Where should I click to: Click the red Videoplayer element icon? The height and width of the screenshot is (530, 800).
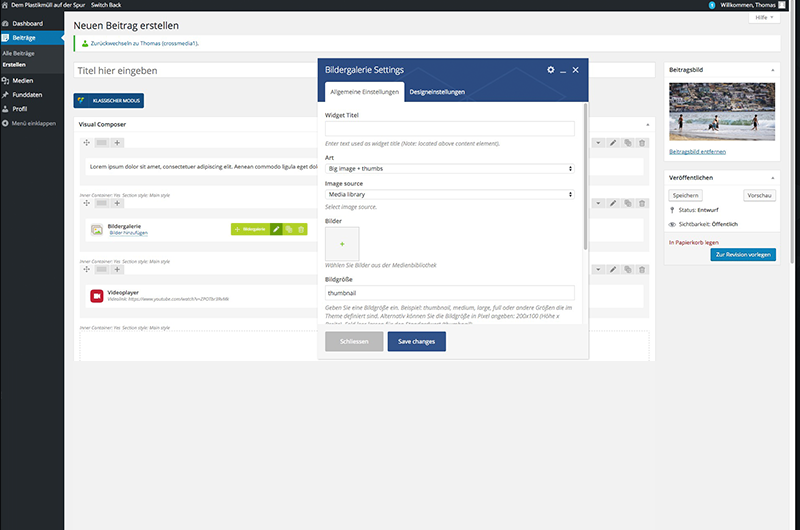coord(97,295)
